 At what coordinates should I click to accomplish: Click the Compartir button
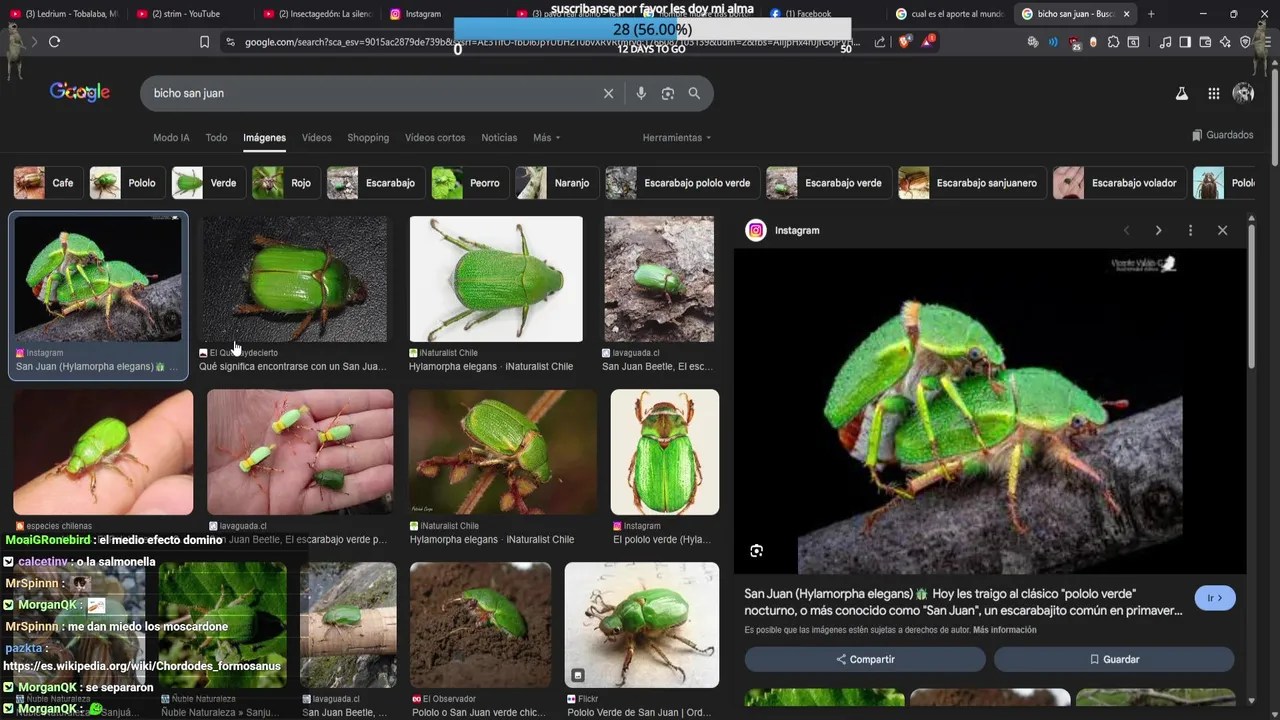click(x=865, y=659)
